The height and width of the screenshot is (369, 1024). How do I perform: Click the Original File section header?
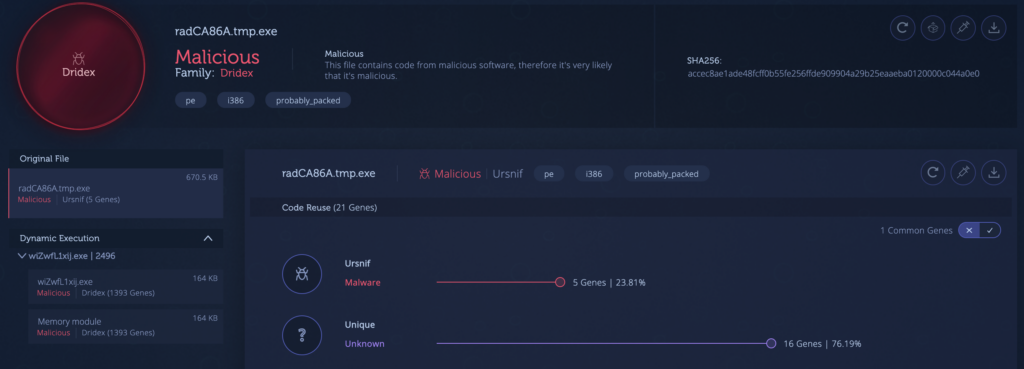point(116,159)
